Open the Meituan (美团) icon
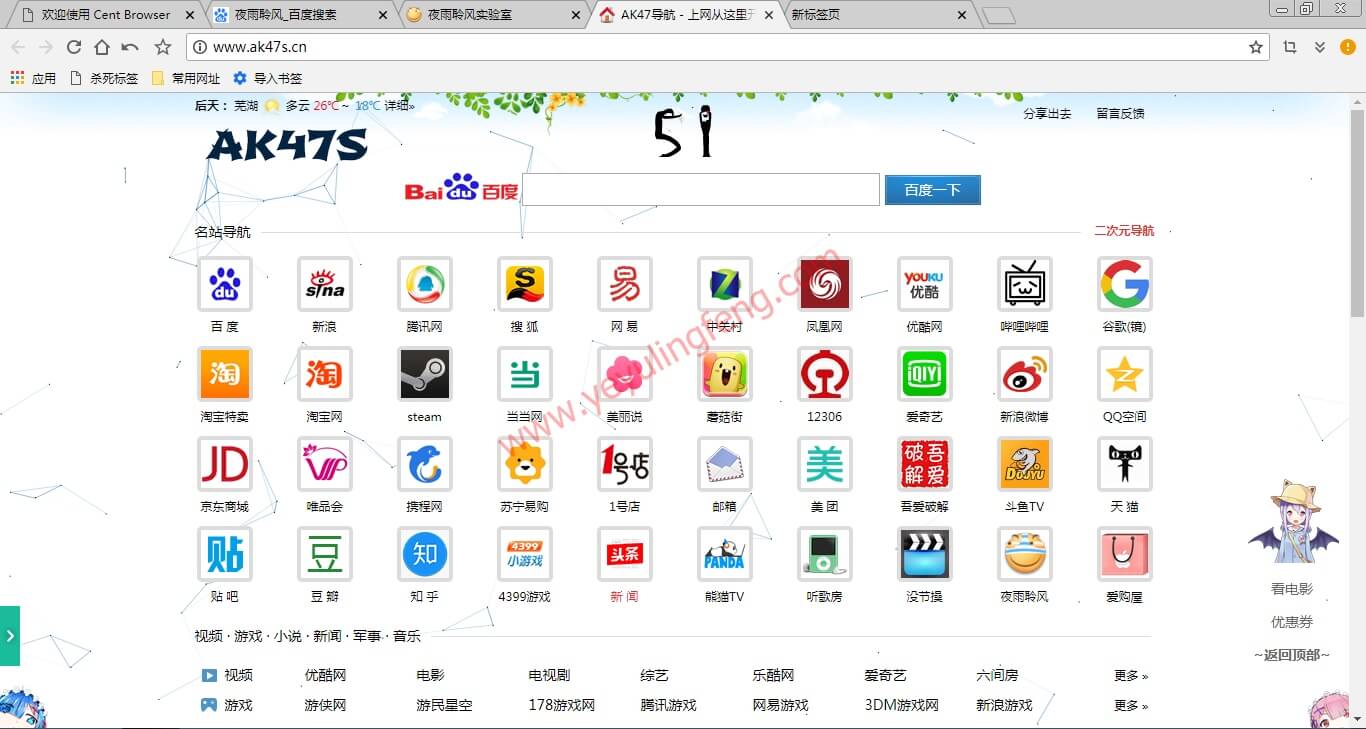Viewport: 1366px width, 729px height. coord(825,464)
